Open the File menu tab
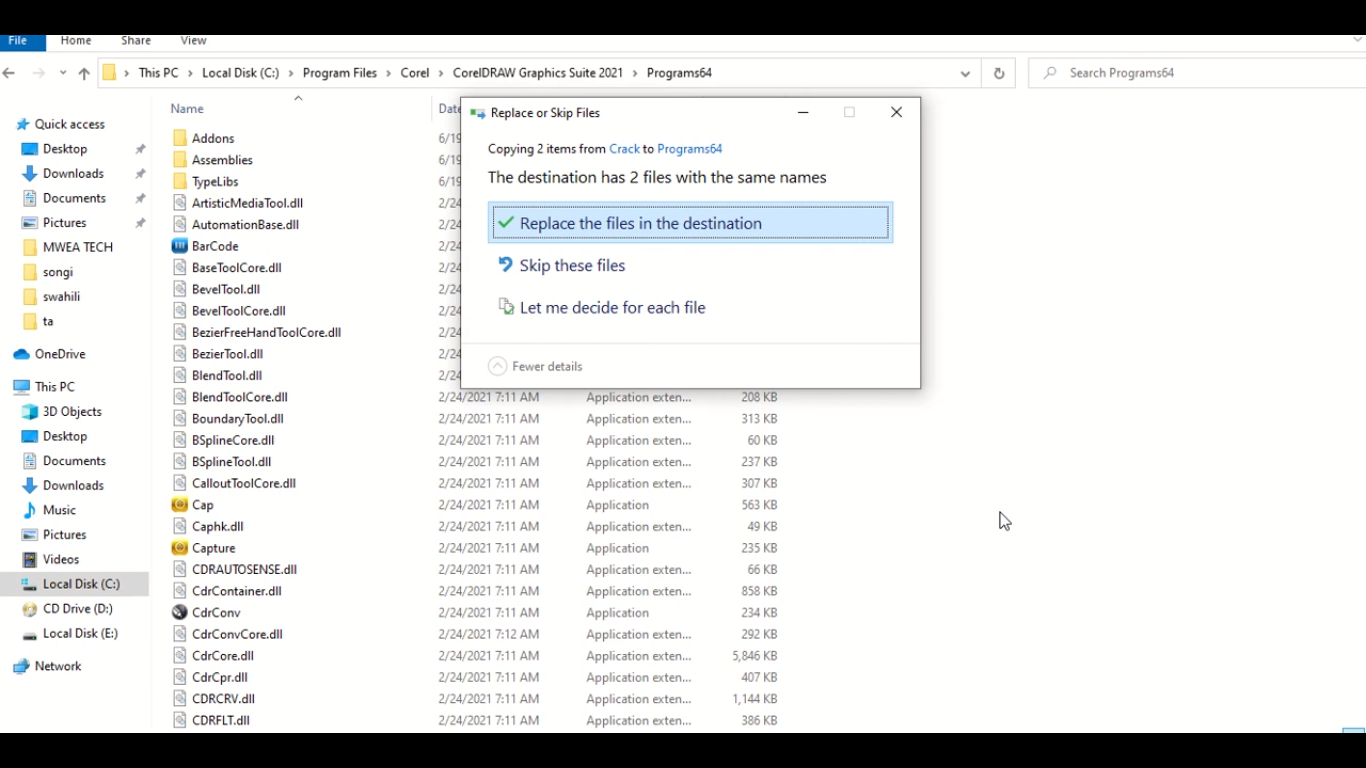This screenshot has height=768, width=1366. [18, 41]
